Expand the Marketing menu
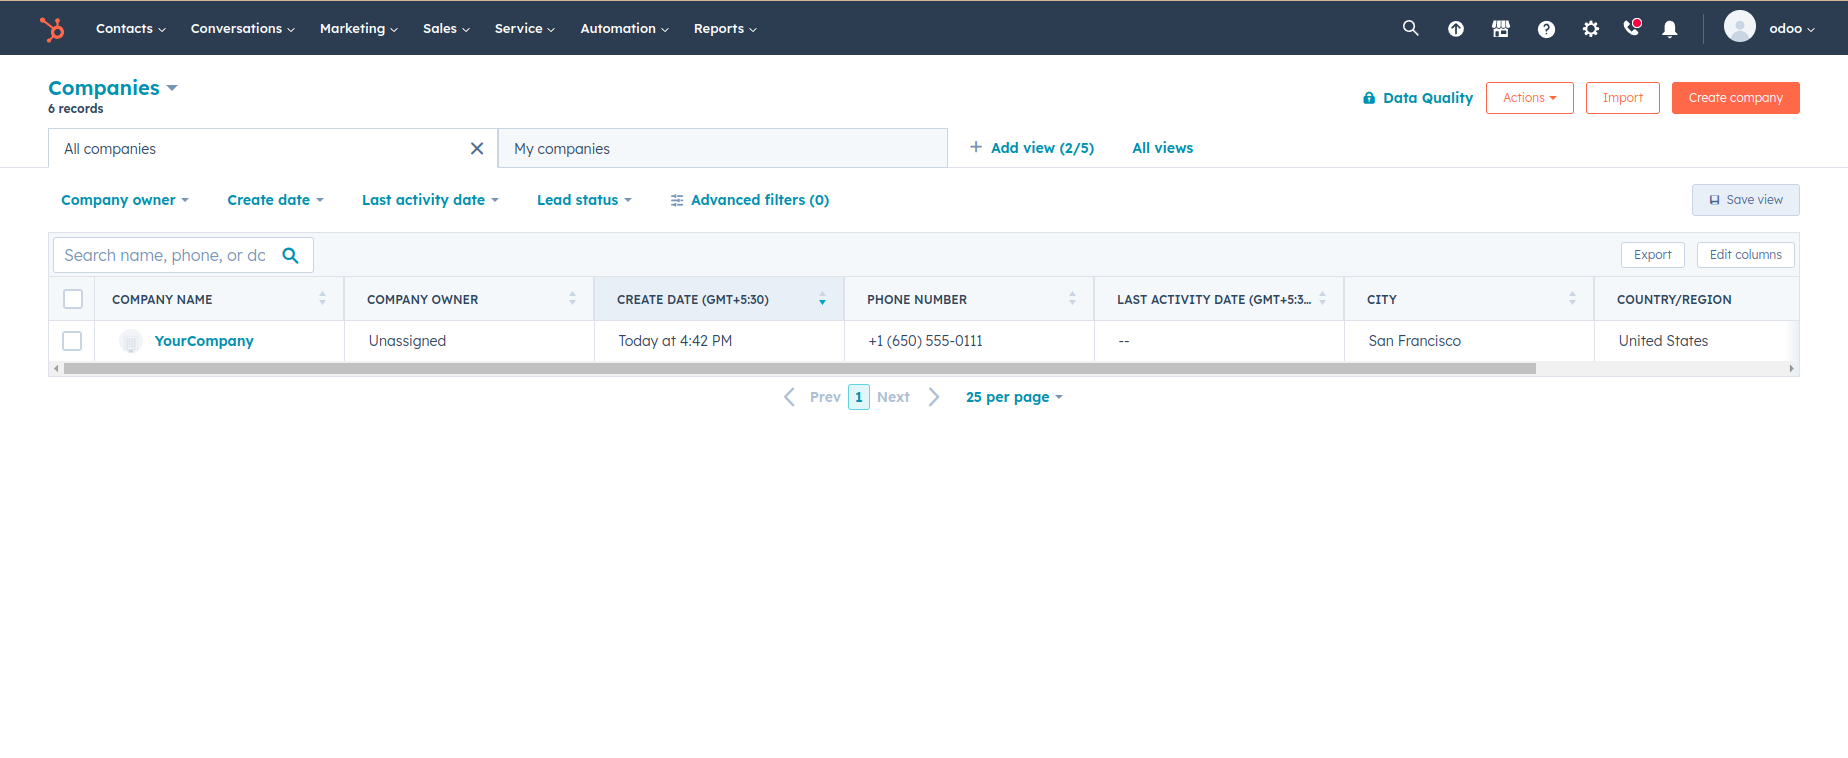1848x758 pixels. coord(359,29)
